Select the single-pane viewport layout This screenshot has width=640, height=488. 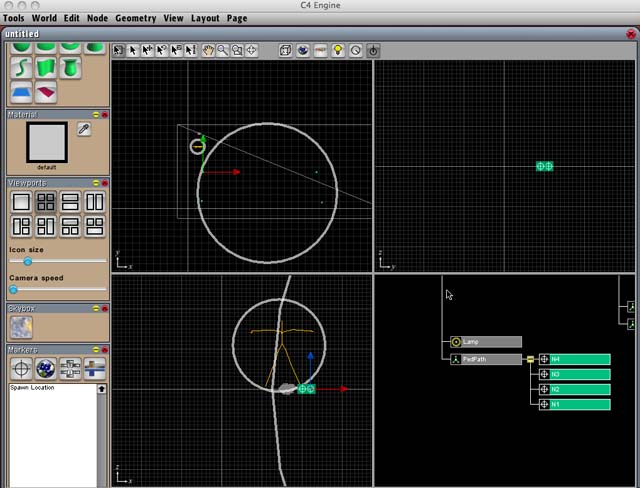(x=21, y=202)
